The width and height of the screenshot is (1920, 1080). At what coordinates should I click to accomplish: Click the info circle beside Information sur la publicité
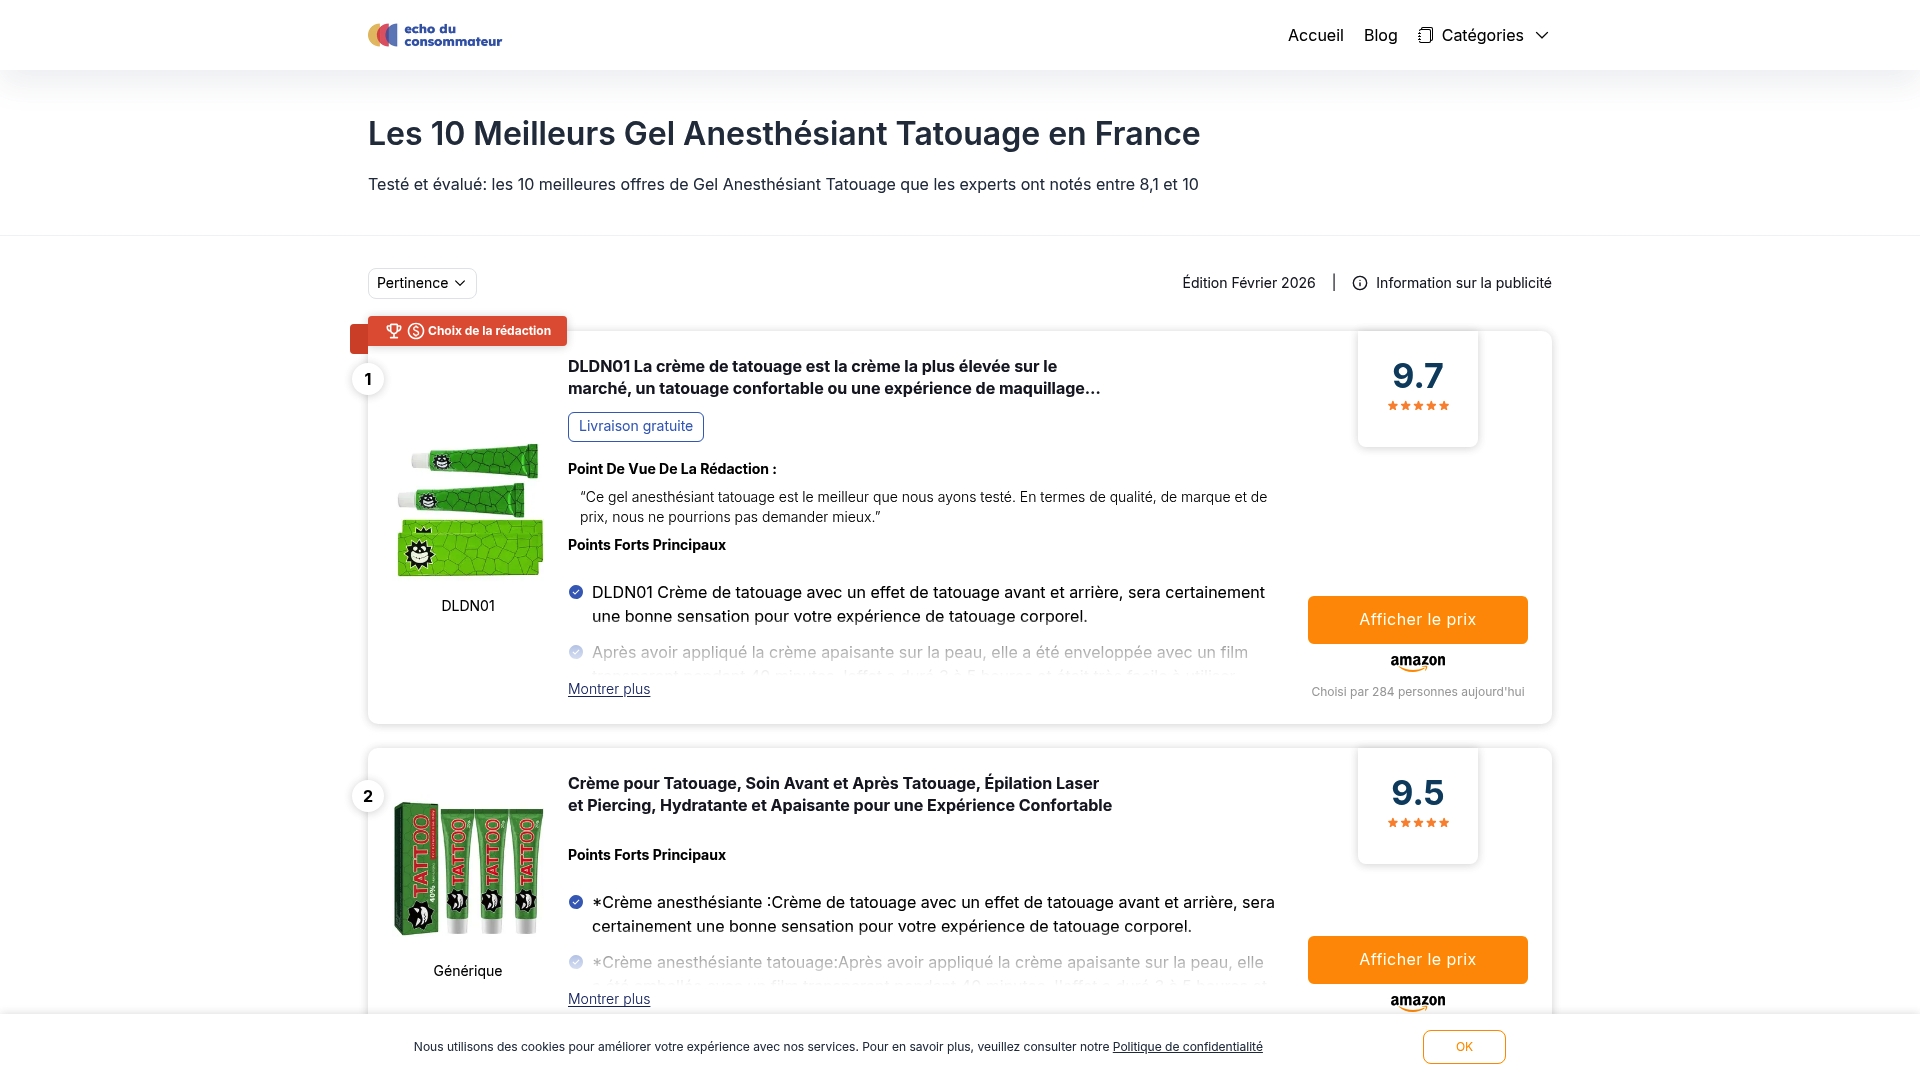1360,283
